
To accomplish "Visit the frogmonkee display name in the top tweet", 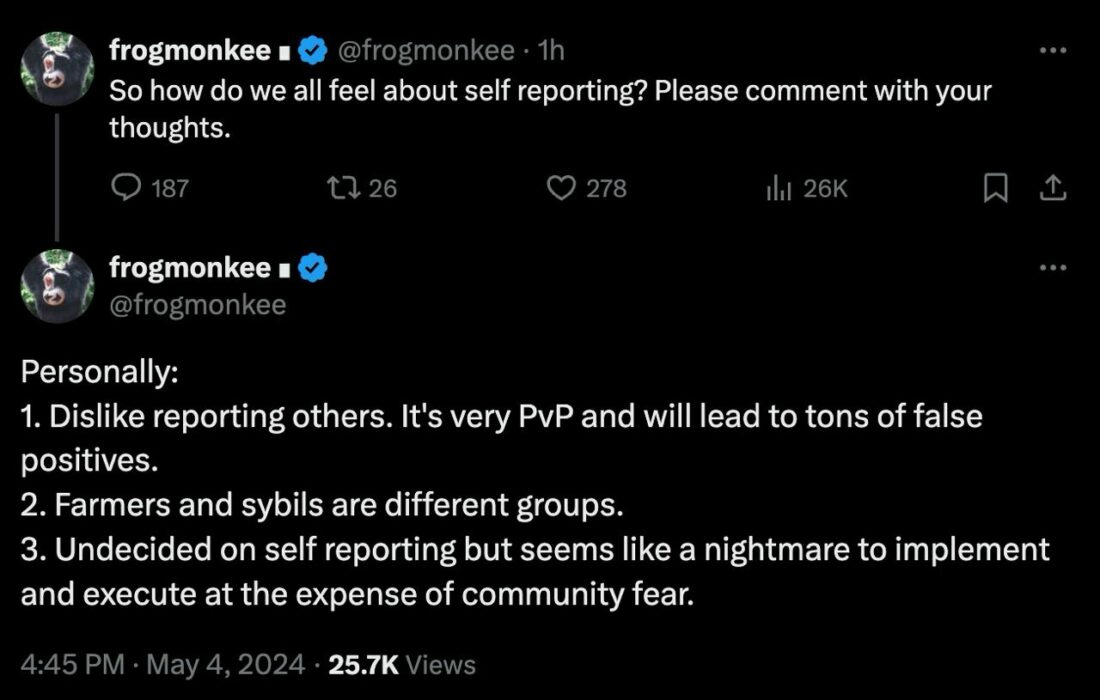I will click(190, 51).
